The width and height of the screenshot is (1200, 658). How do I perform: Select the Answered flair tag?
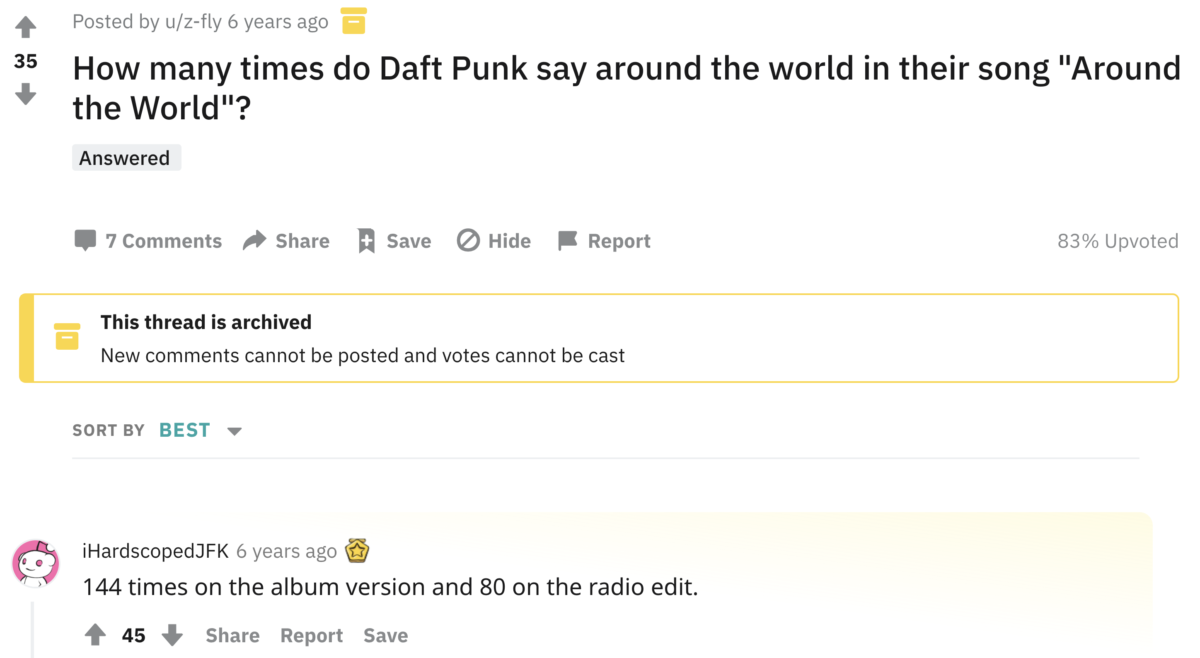coord(126,158)
